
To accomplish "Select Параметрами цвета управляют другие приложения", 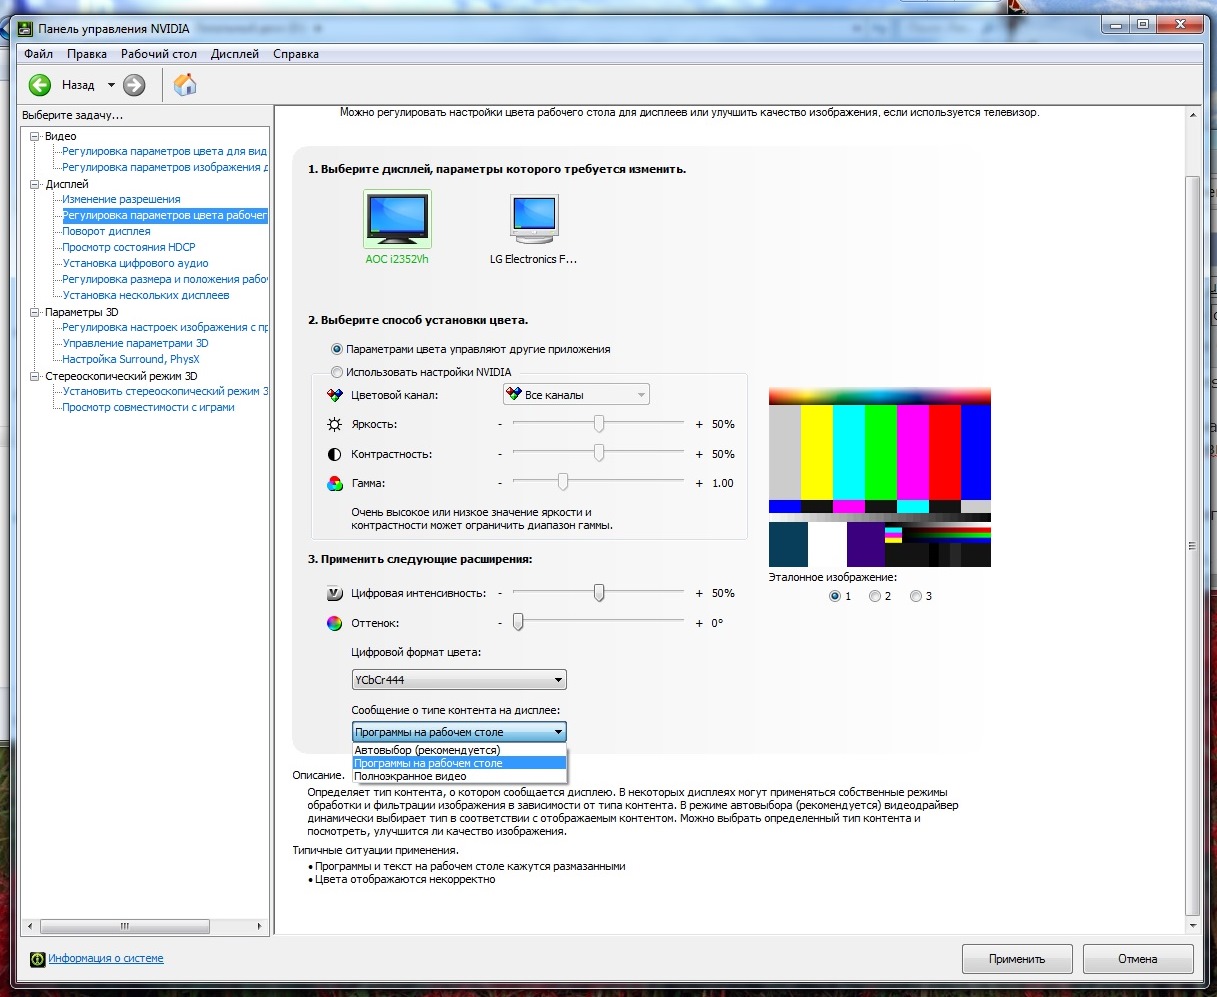I will [336, 350].
